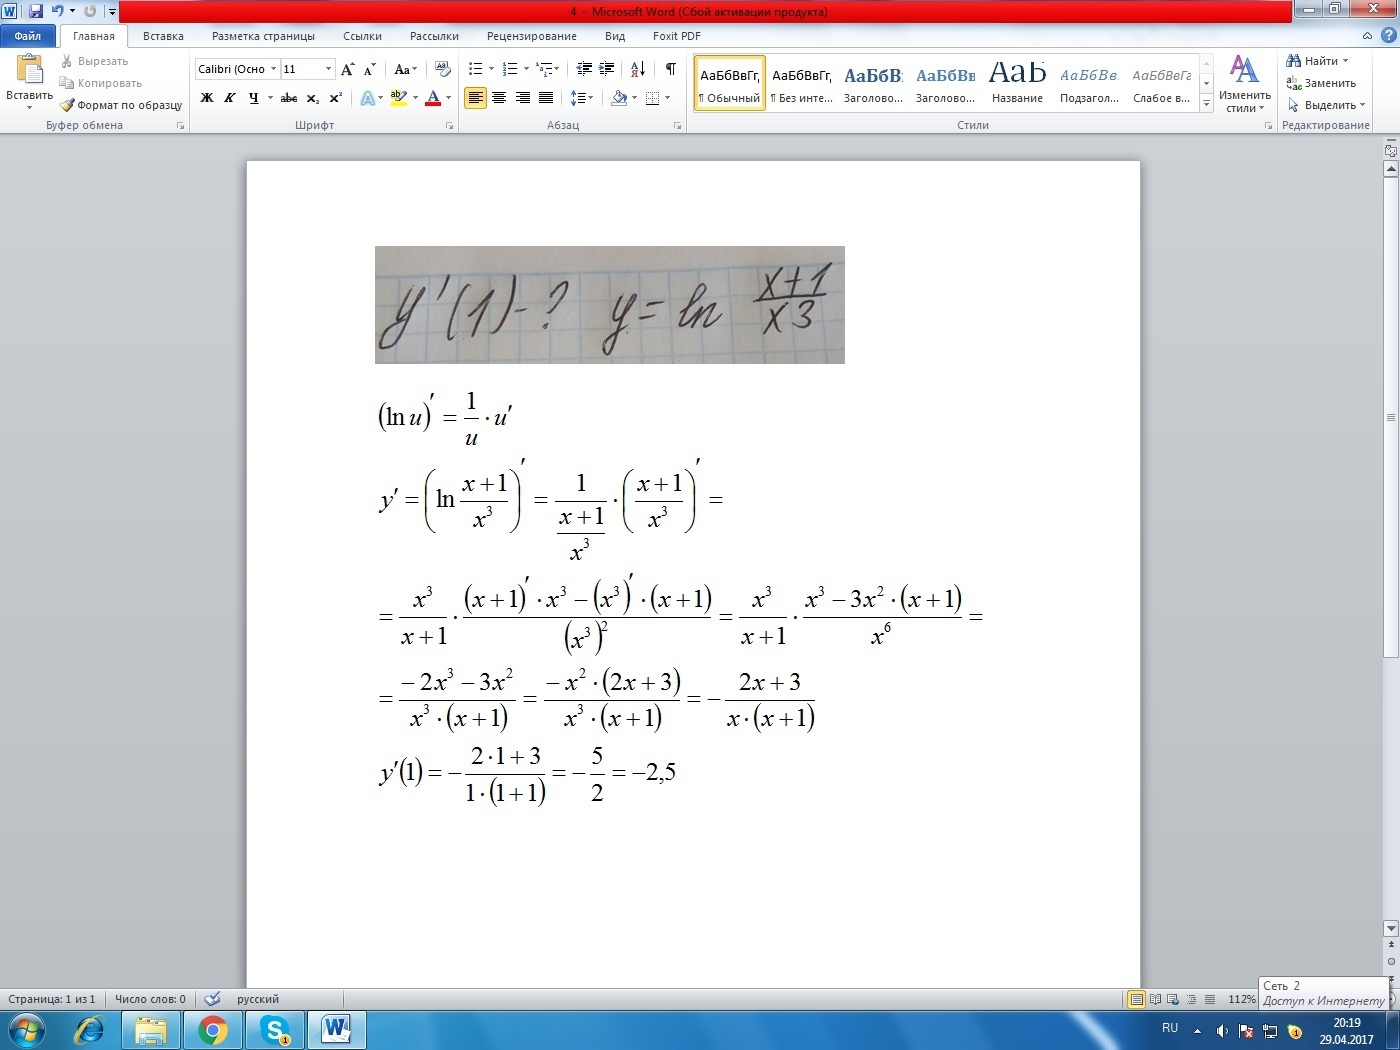Image resolution: width=1400 pixels, height=1050 pixels.
Task: Click the Grow Font icon
Action: click(x=347, y=69)
